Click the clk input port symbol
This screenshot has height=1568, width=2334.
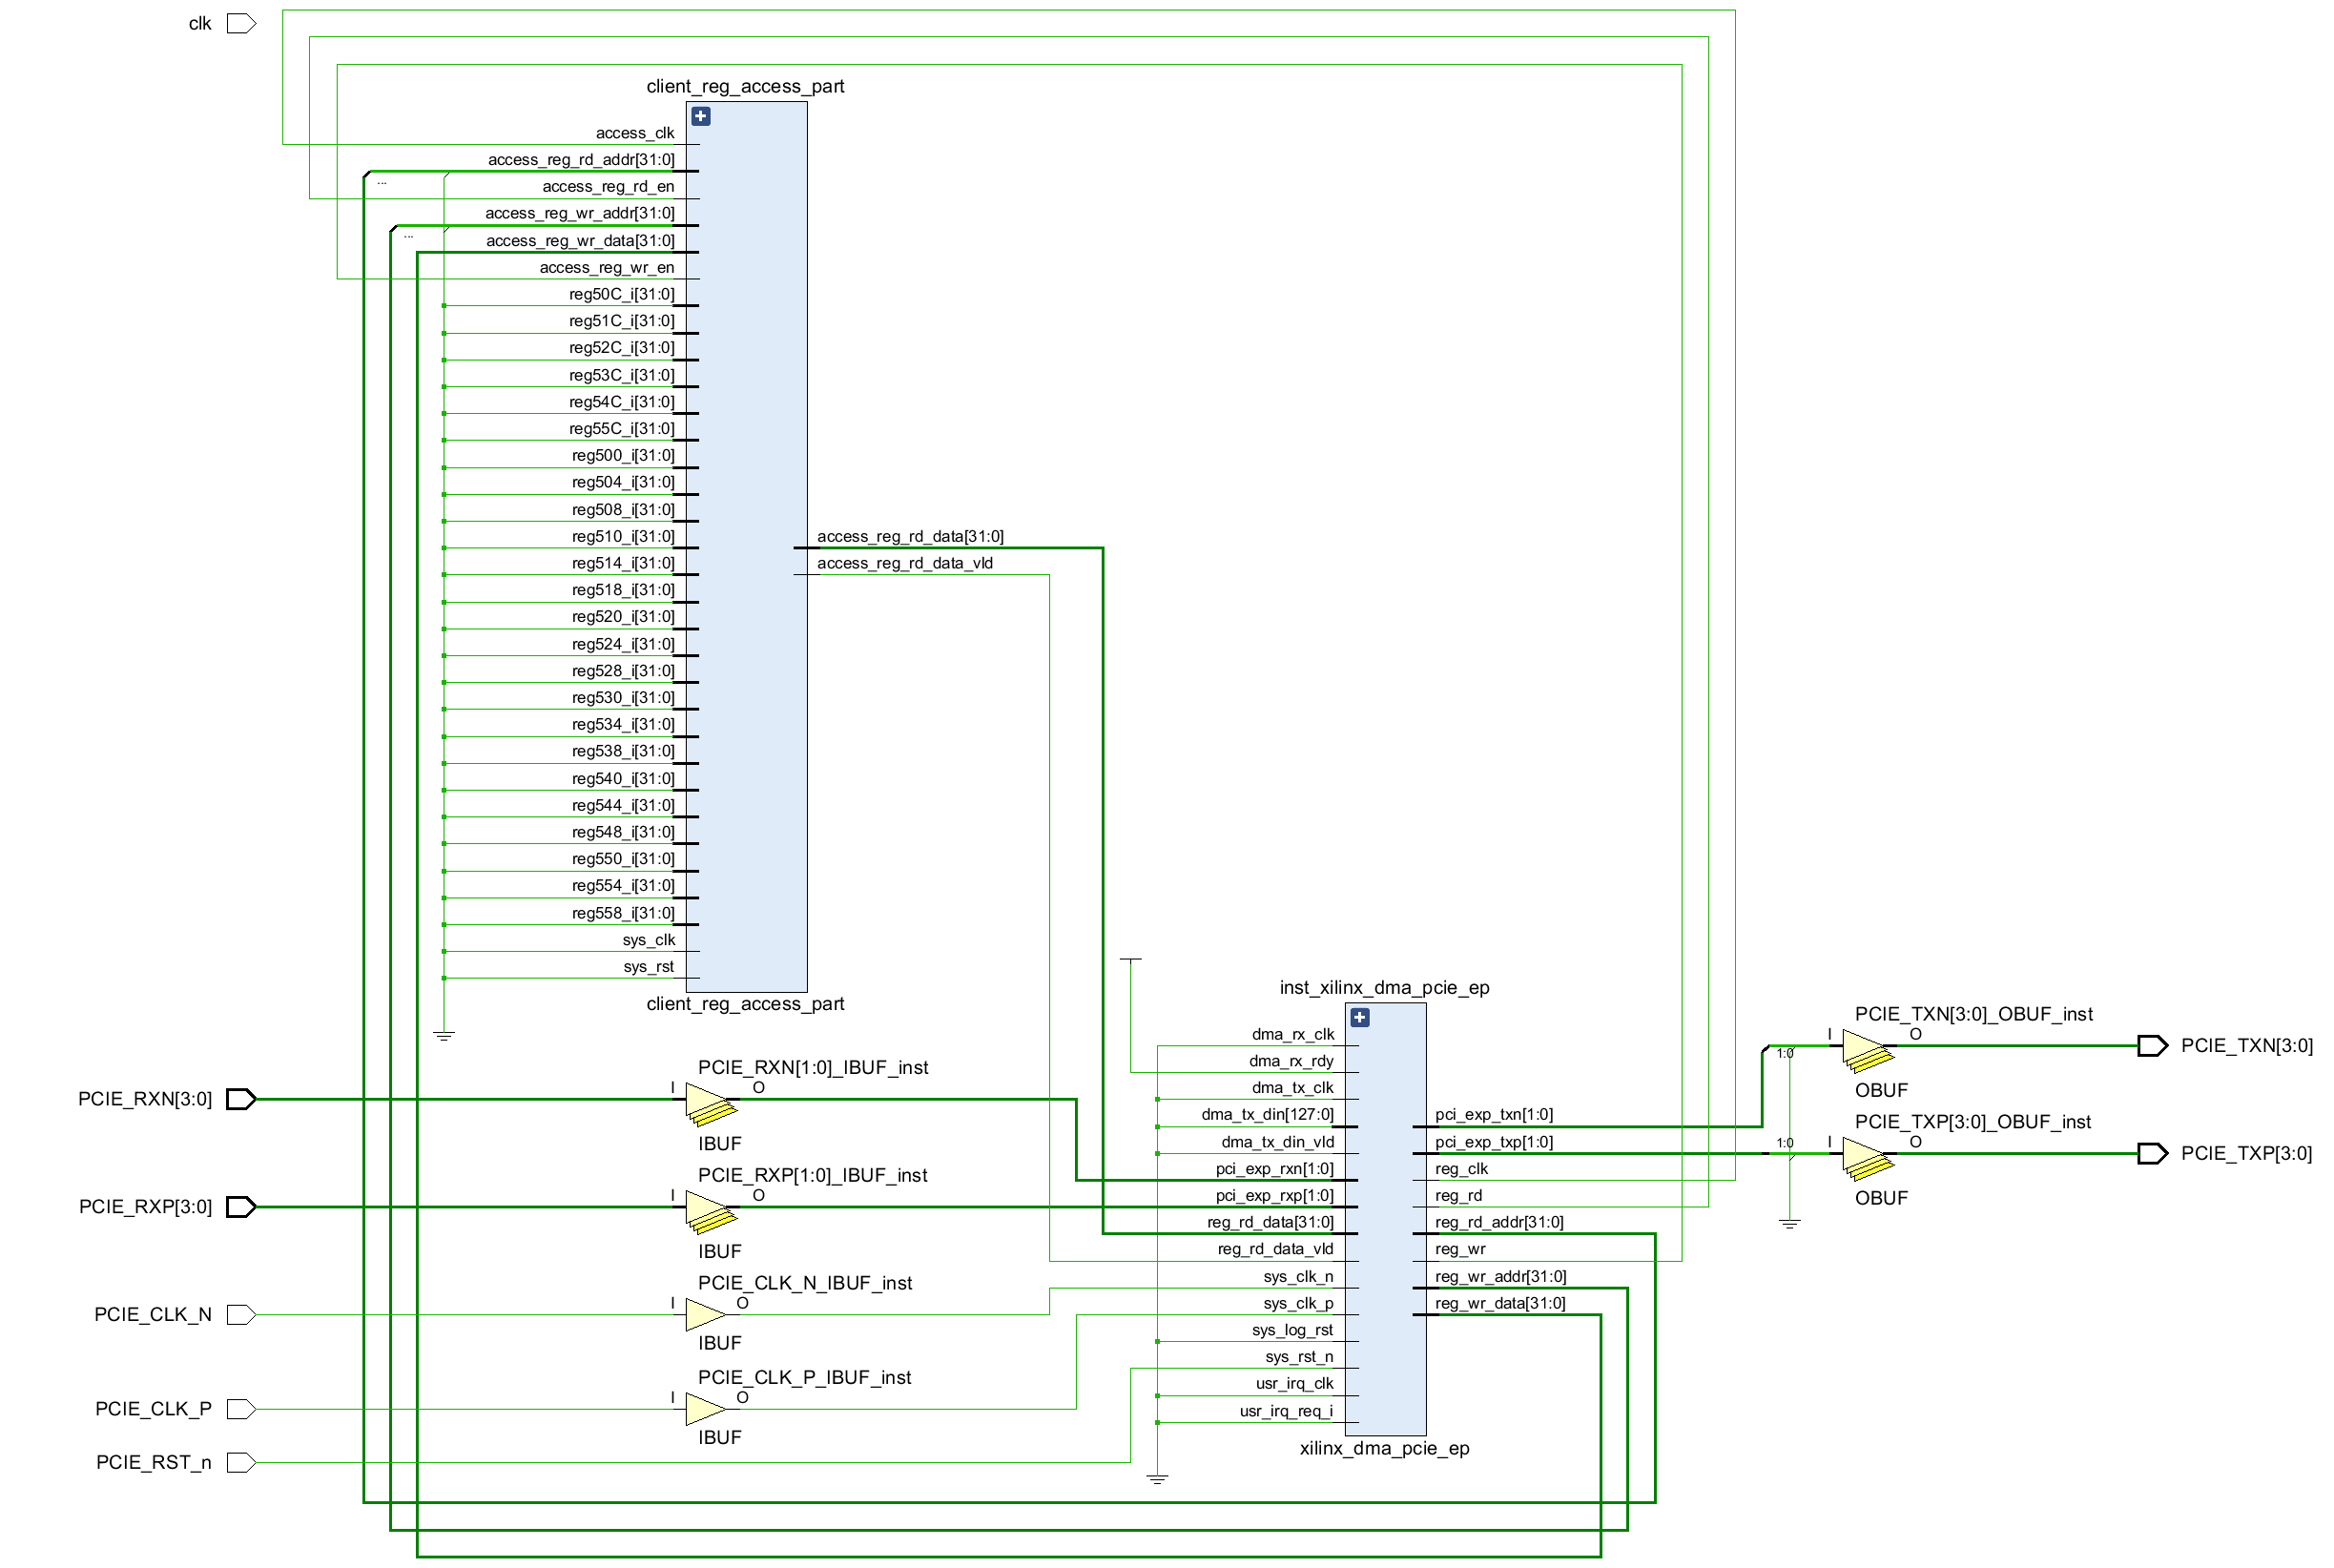tap(241, 24)
